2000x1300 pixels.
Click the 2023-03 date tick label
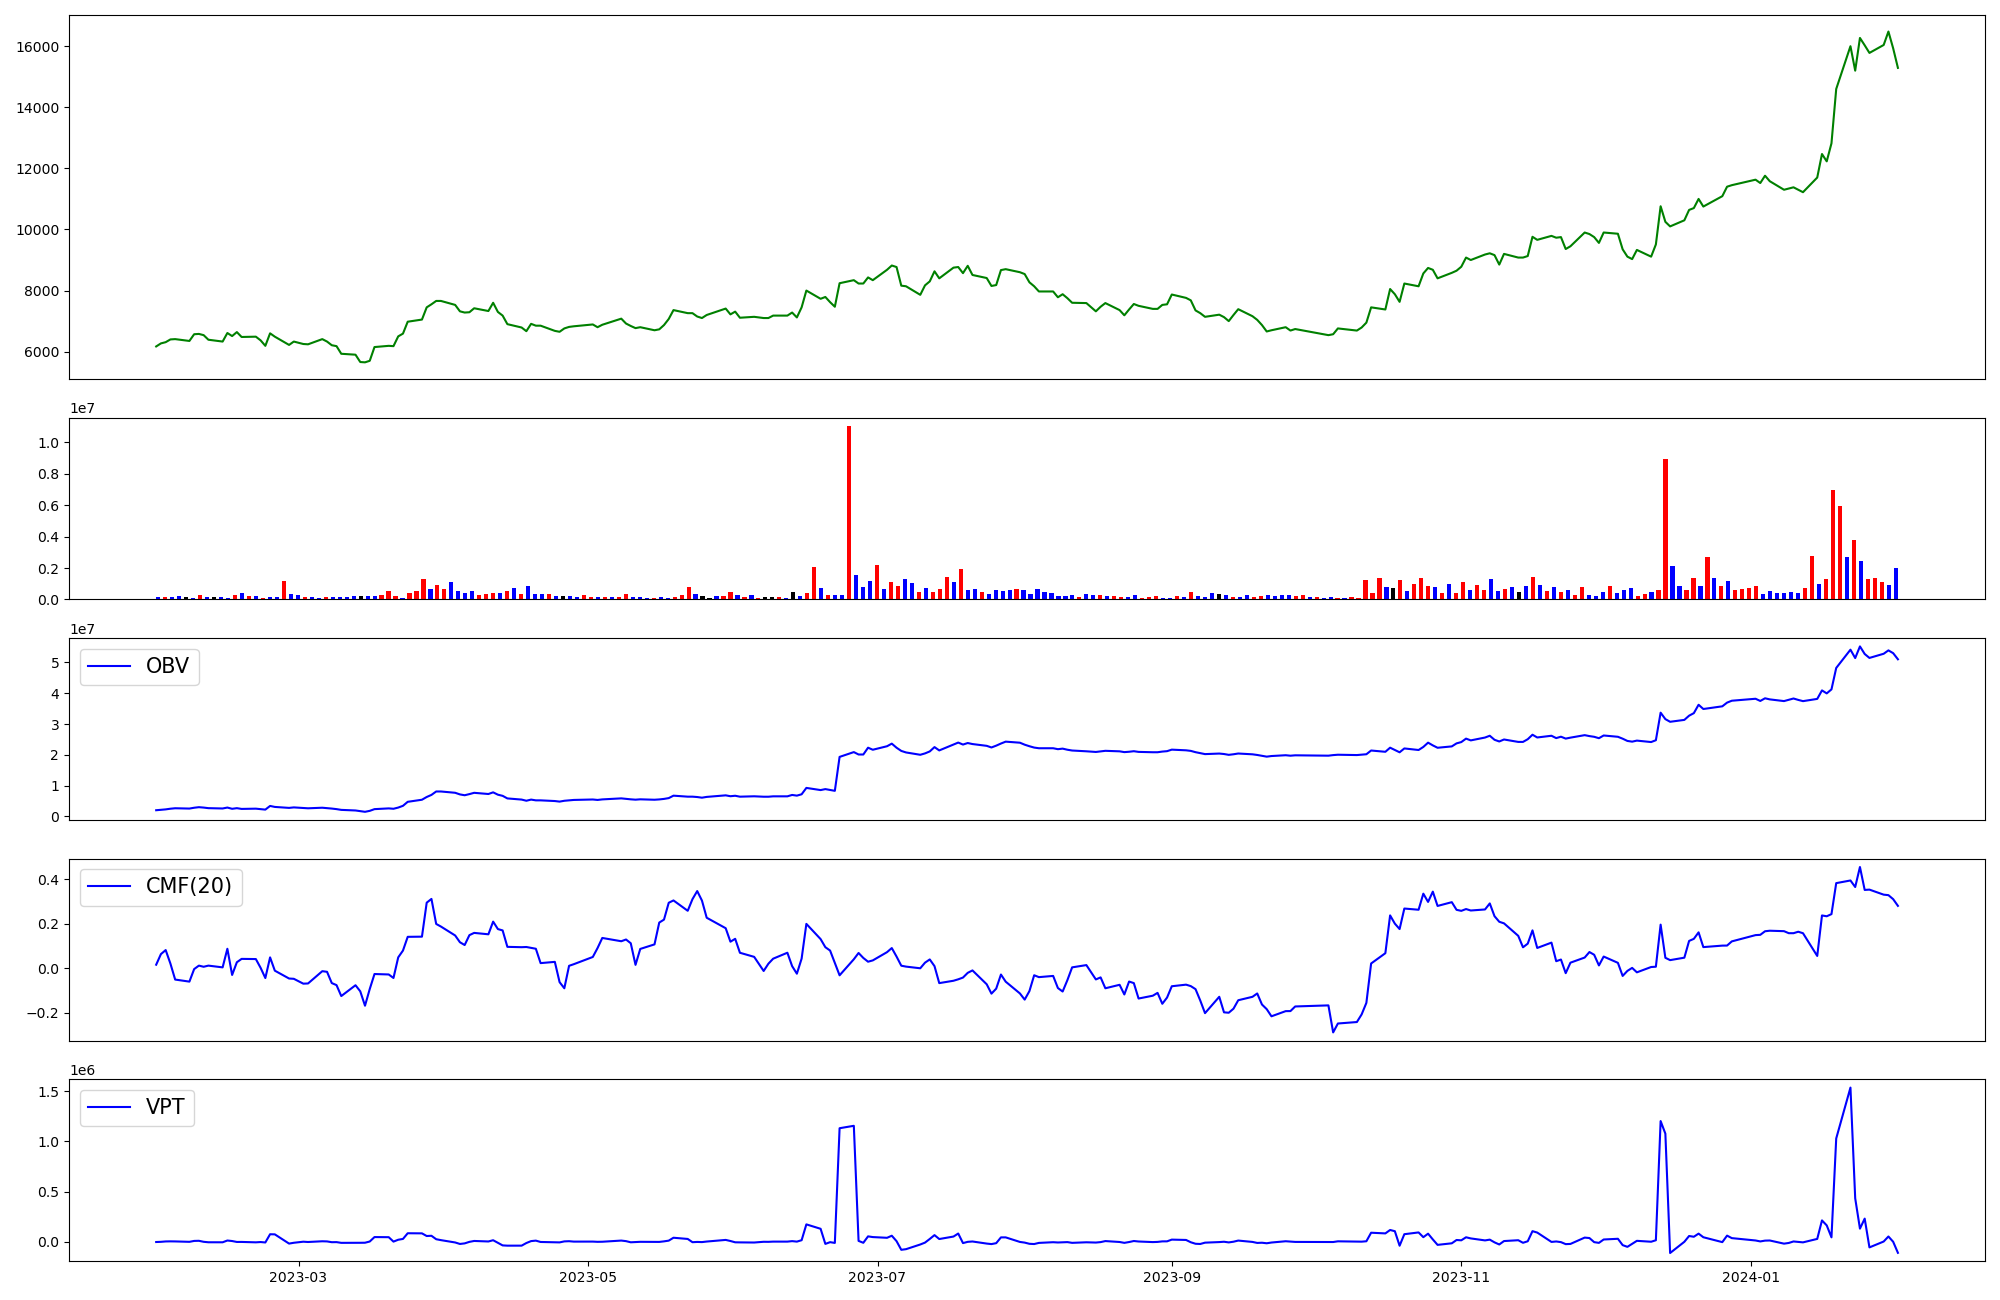[x=298, y=1277]
